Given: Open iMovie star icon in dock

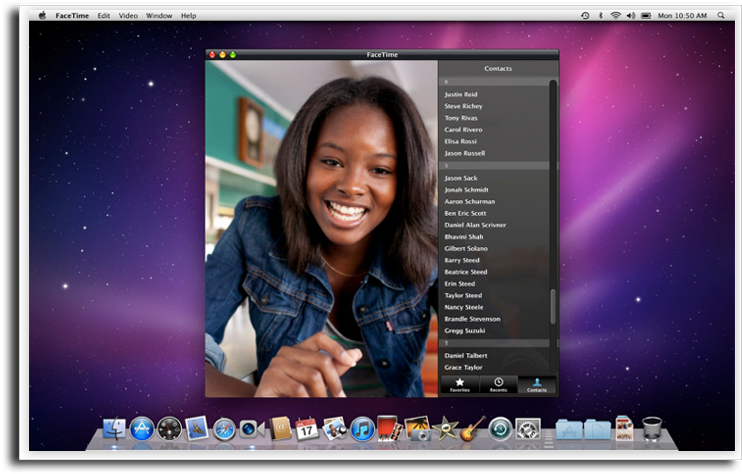Looking at the screenshot, I should point(445,429).
